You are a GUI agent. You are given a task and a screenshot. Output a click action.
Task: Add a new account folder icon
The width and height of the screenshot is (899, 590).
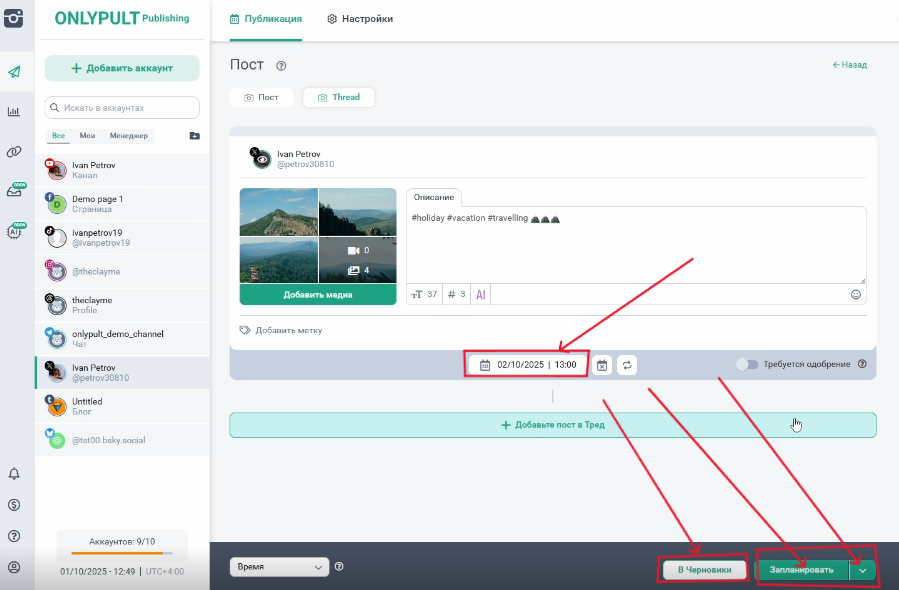pyautogui.click(x=194, y=136)
